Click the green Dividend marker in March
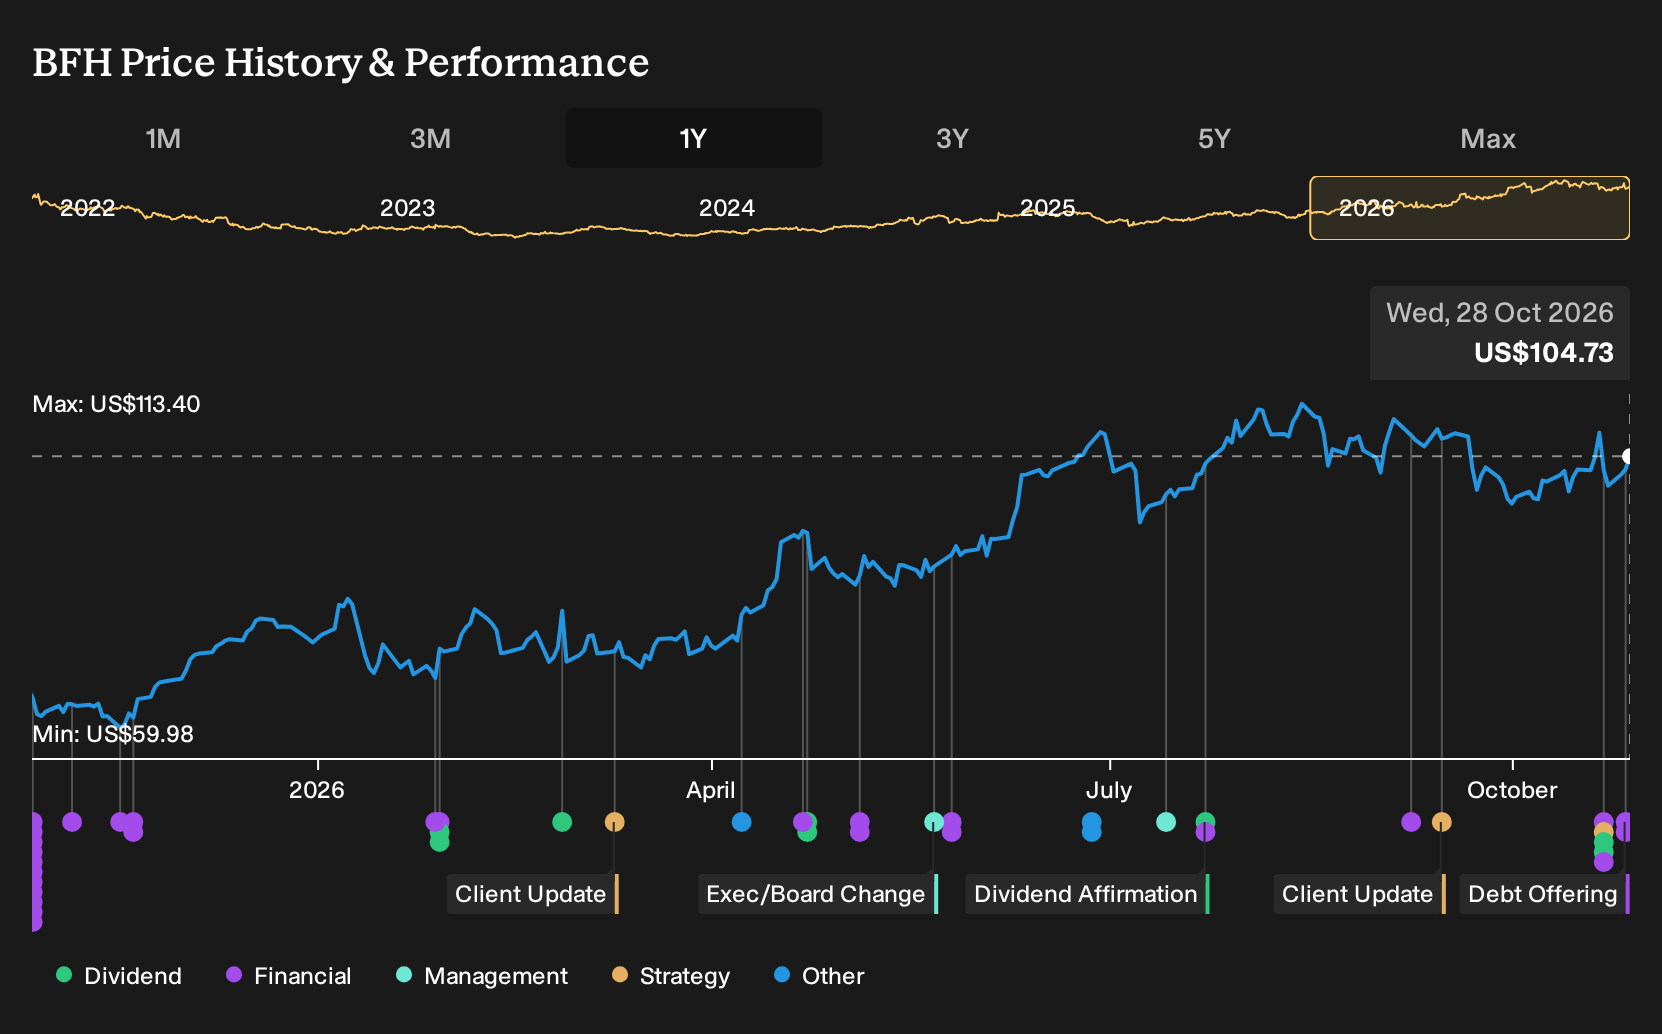Viewport: 1662px width, 1034px height. tap(562, 822)
